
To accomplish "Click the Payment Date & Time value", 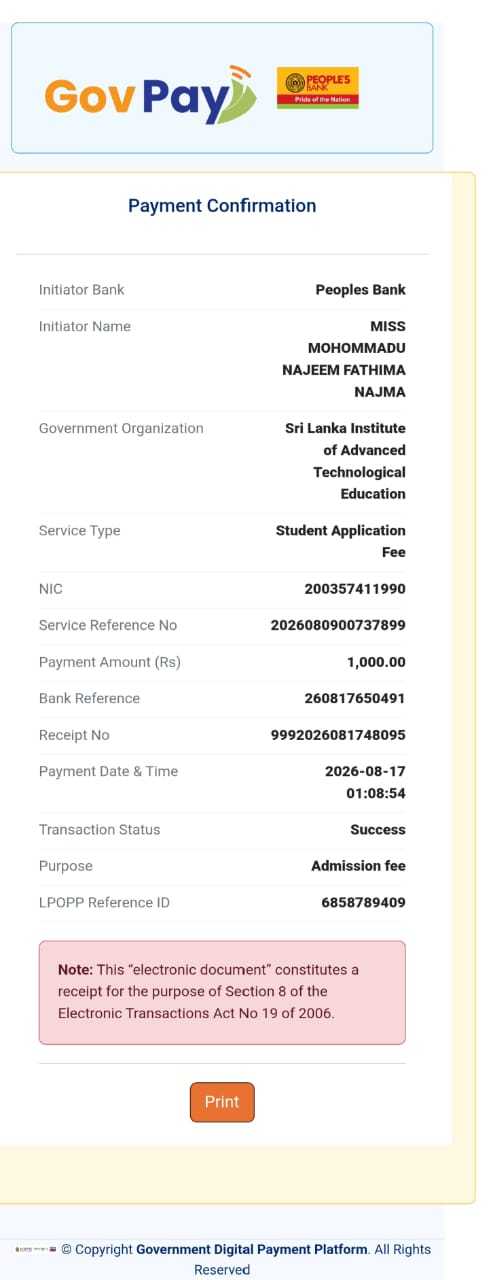I will (365, 782).
